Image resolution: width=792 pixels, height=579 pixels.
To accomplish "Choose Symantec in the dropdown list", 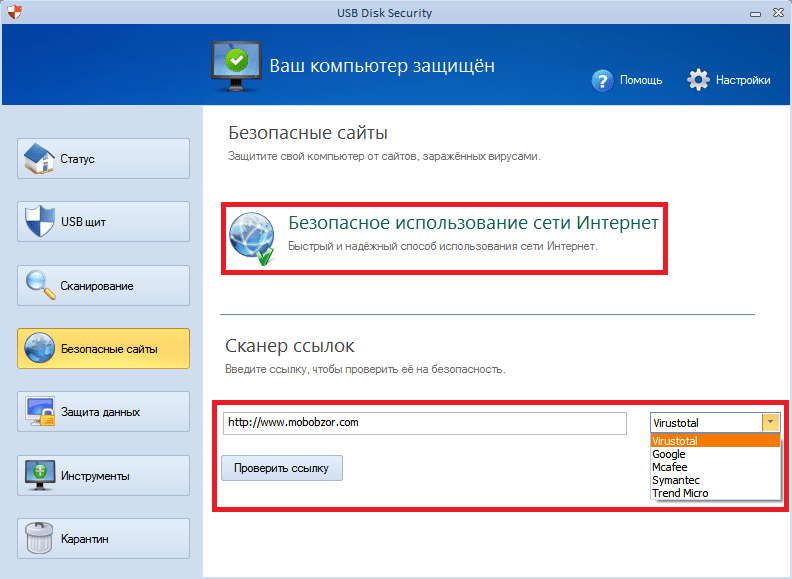I will pos(715,480).
